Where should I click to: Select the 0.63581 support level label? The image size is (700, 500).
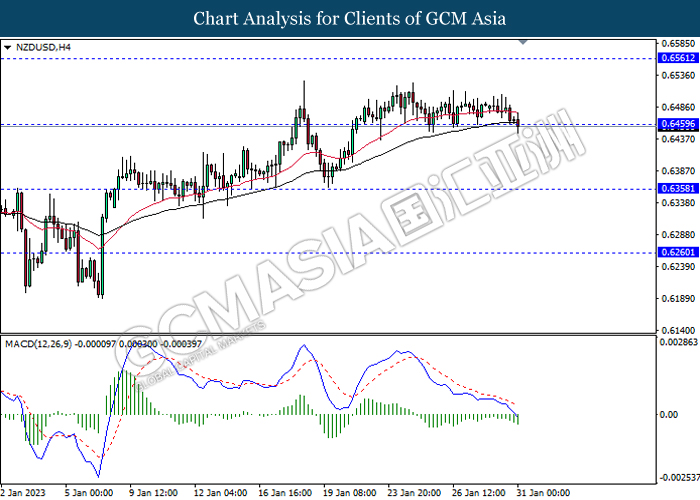pos(678,188)
